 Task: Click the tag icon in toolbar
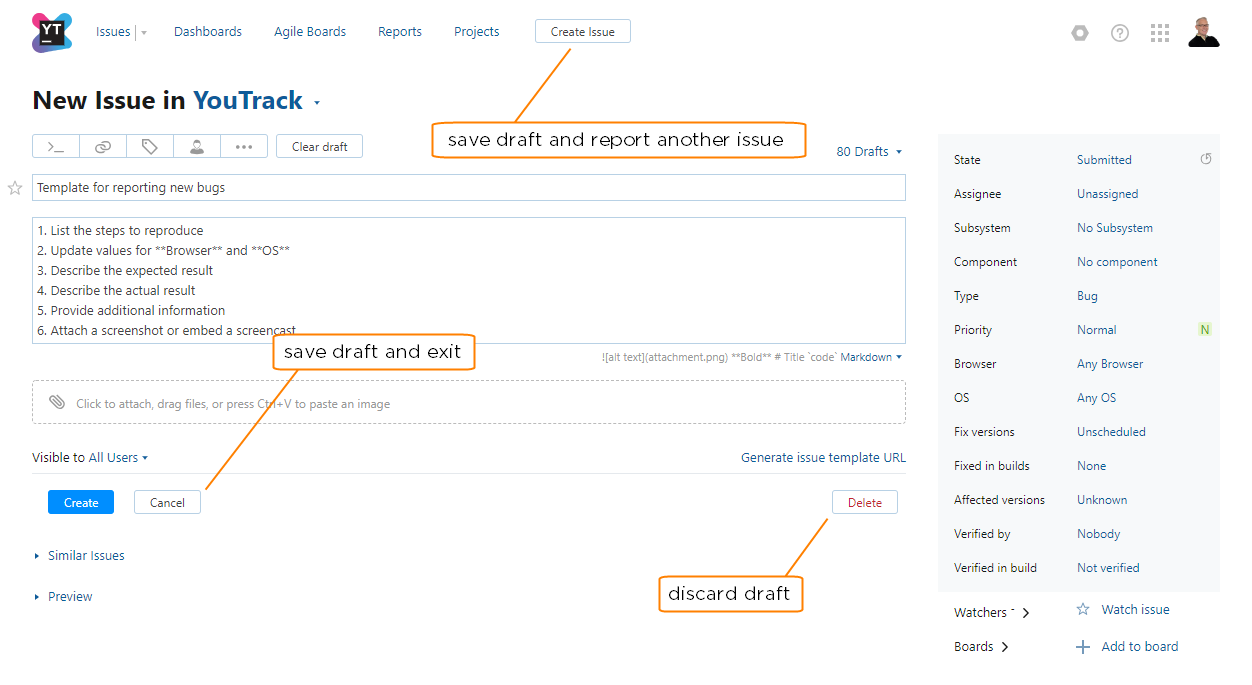(150, 147)
